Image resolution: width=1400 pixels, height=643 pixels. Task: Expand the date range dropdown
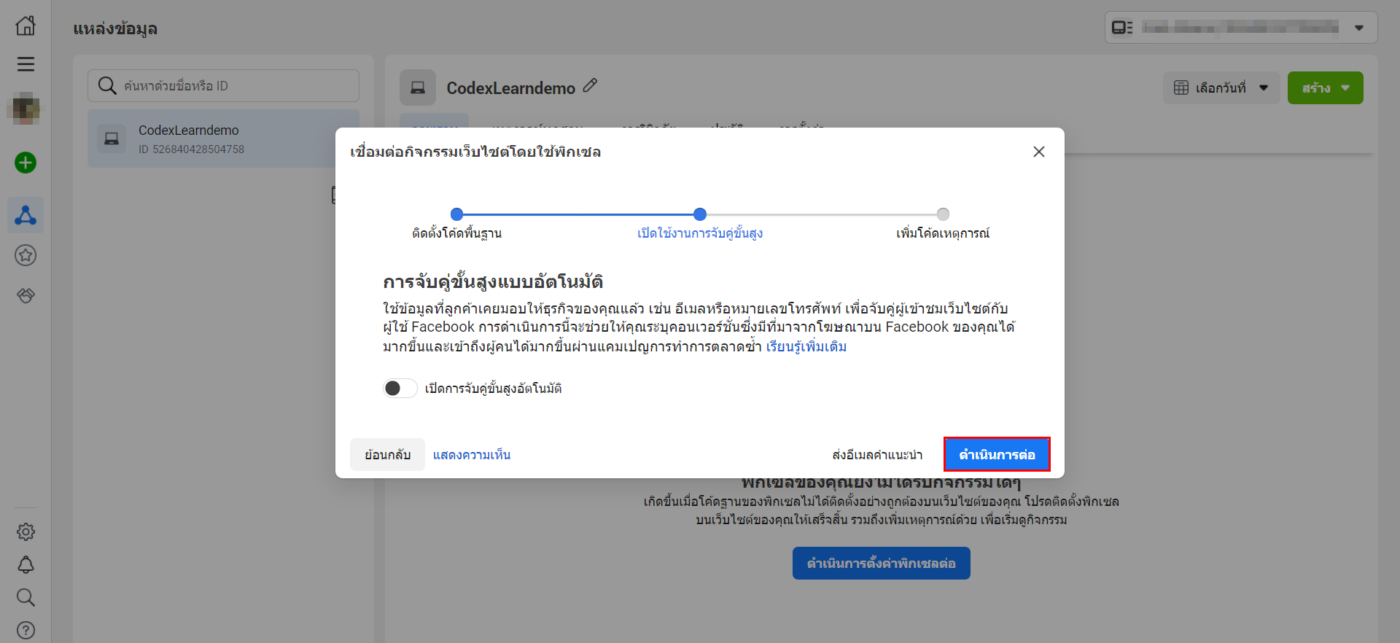1221,88
